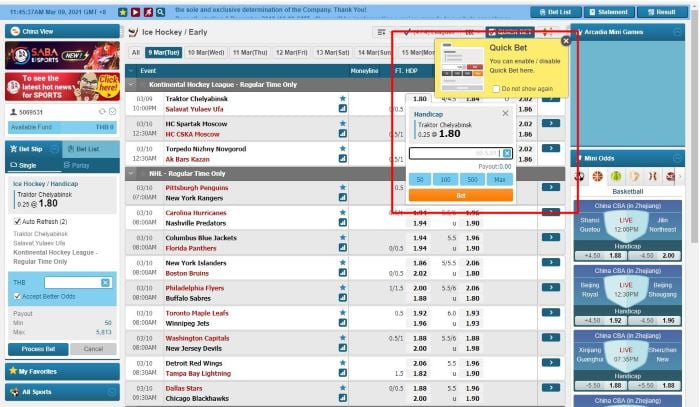The height and width of the screenshot is (407, 700).
Task: Click the orange Bet button
Action: [x=461, y=195]
